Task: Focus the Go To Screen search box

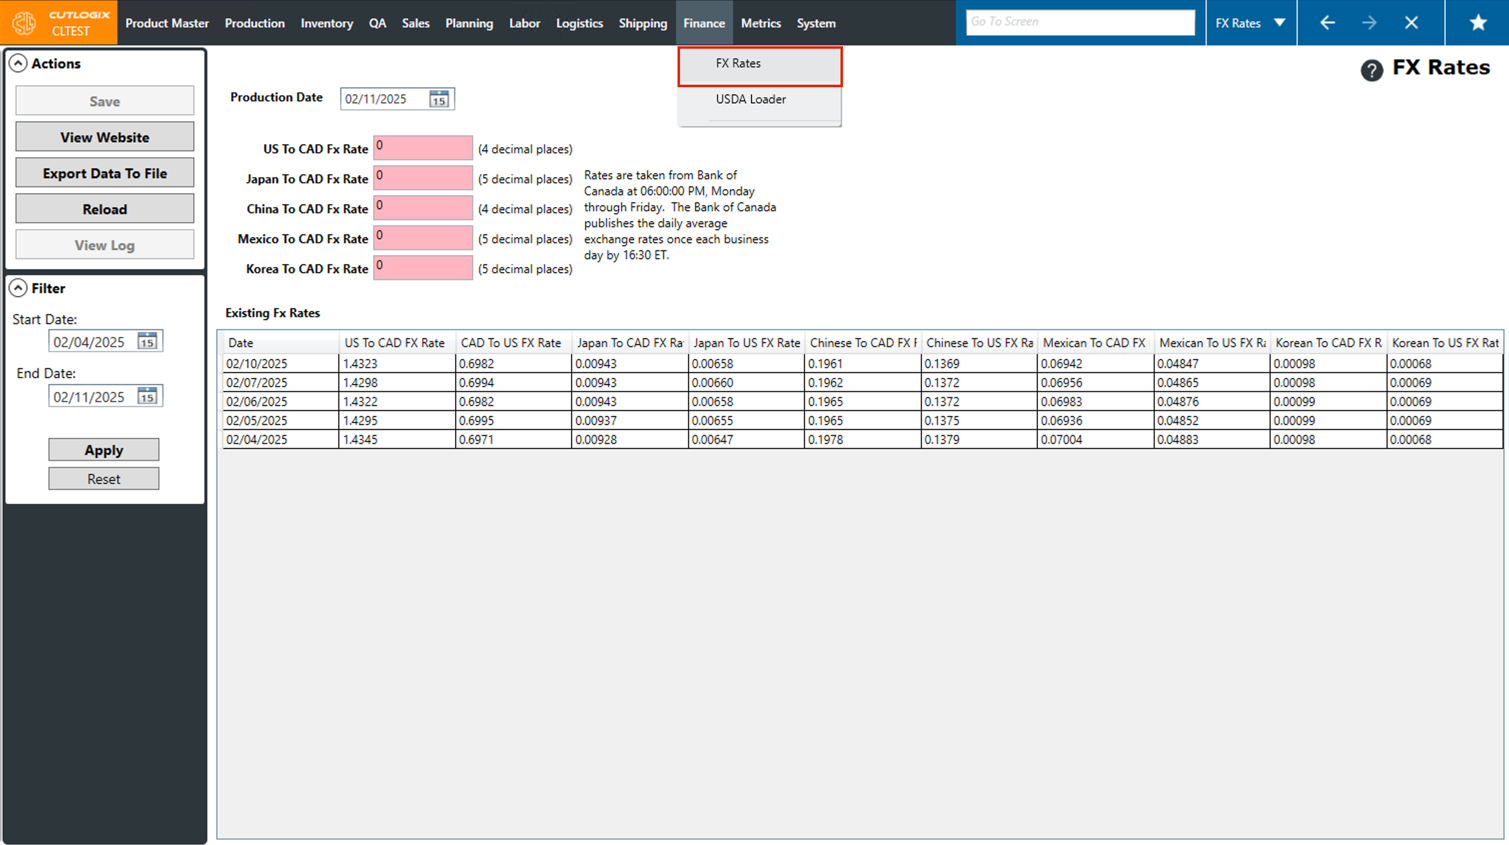Action: pyautogui.click(x=1080, y=22)
